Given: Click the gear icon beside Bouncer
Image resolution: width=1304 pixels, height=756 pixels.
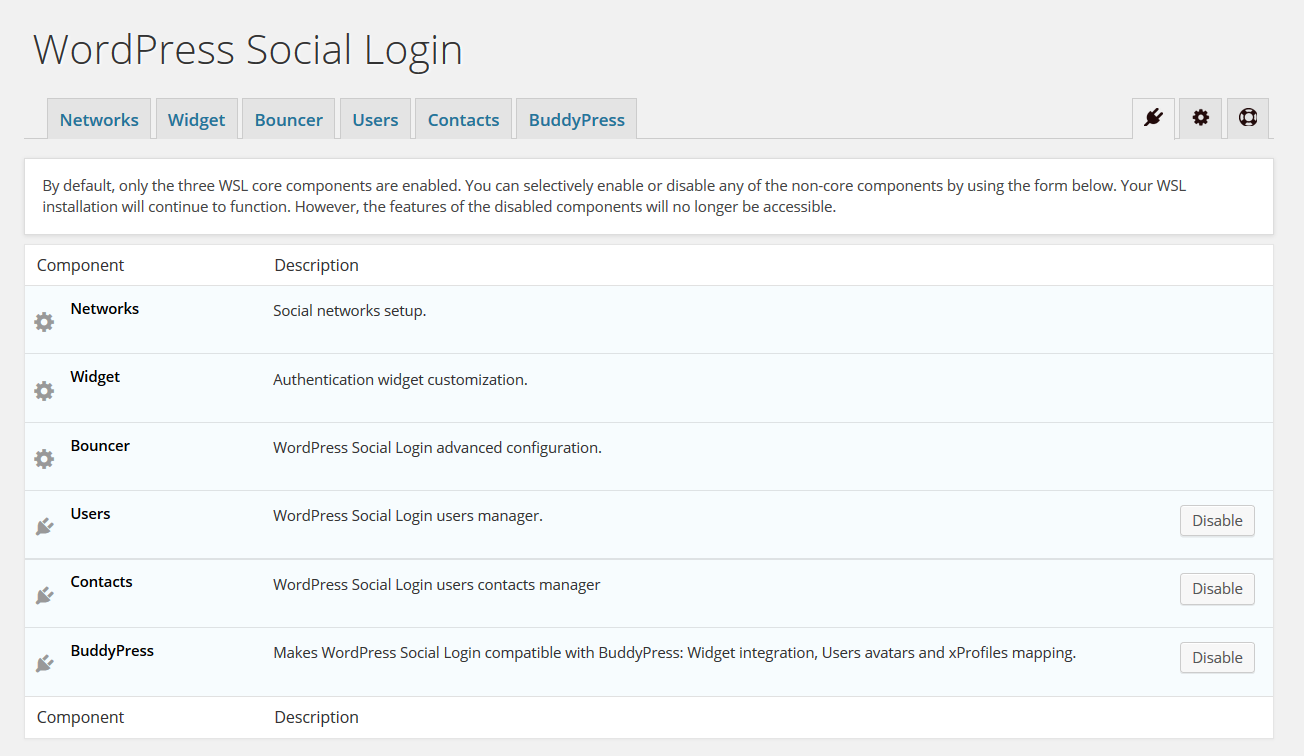Looking at the screenshot, I should click(44, 459).
